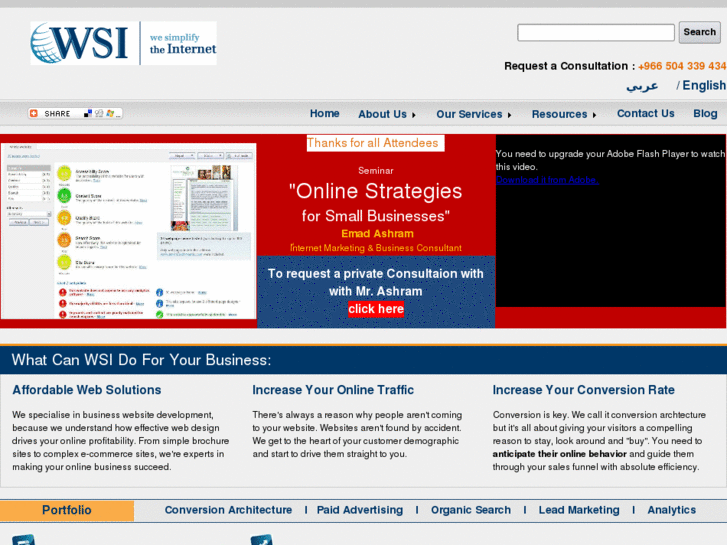Click the Flash Player upgrade message
This screenshot has height=545, width=727.
(610, 160)
